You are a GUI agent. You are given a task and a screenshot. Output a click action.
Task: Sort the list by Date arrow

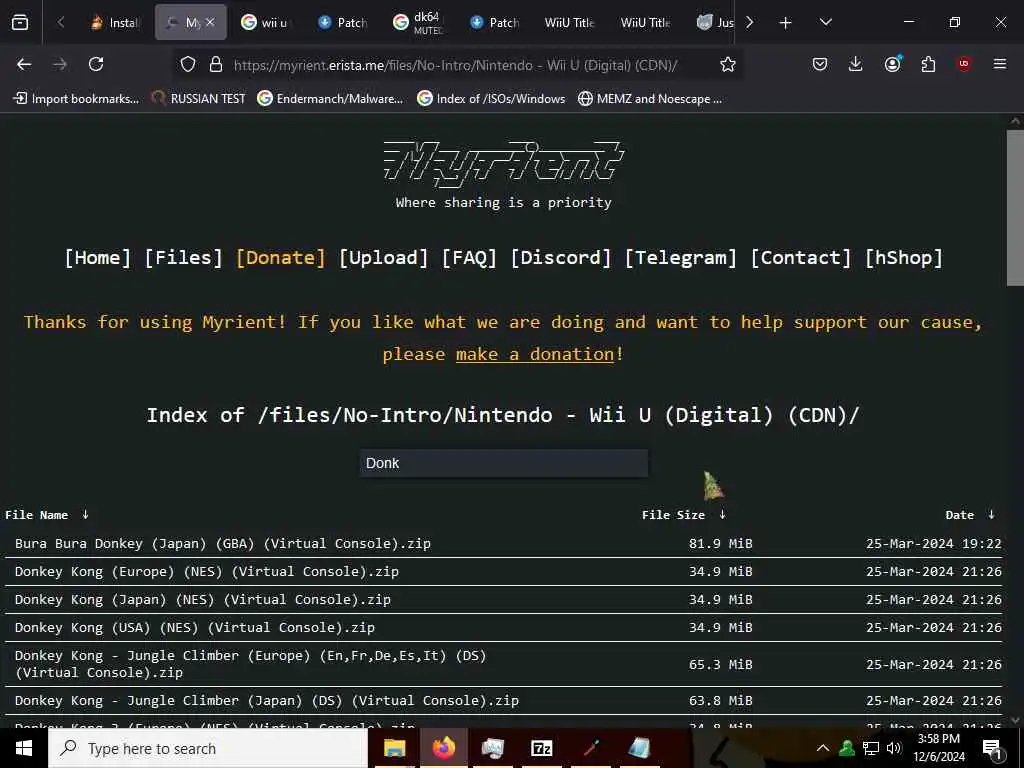(991, 515)
